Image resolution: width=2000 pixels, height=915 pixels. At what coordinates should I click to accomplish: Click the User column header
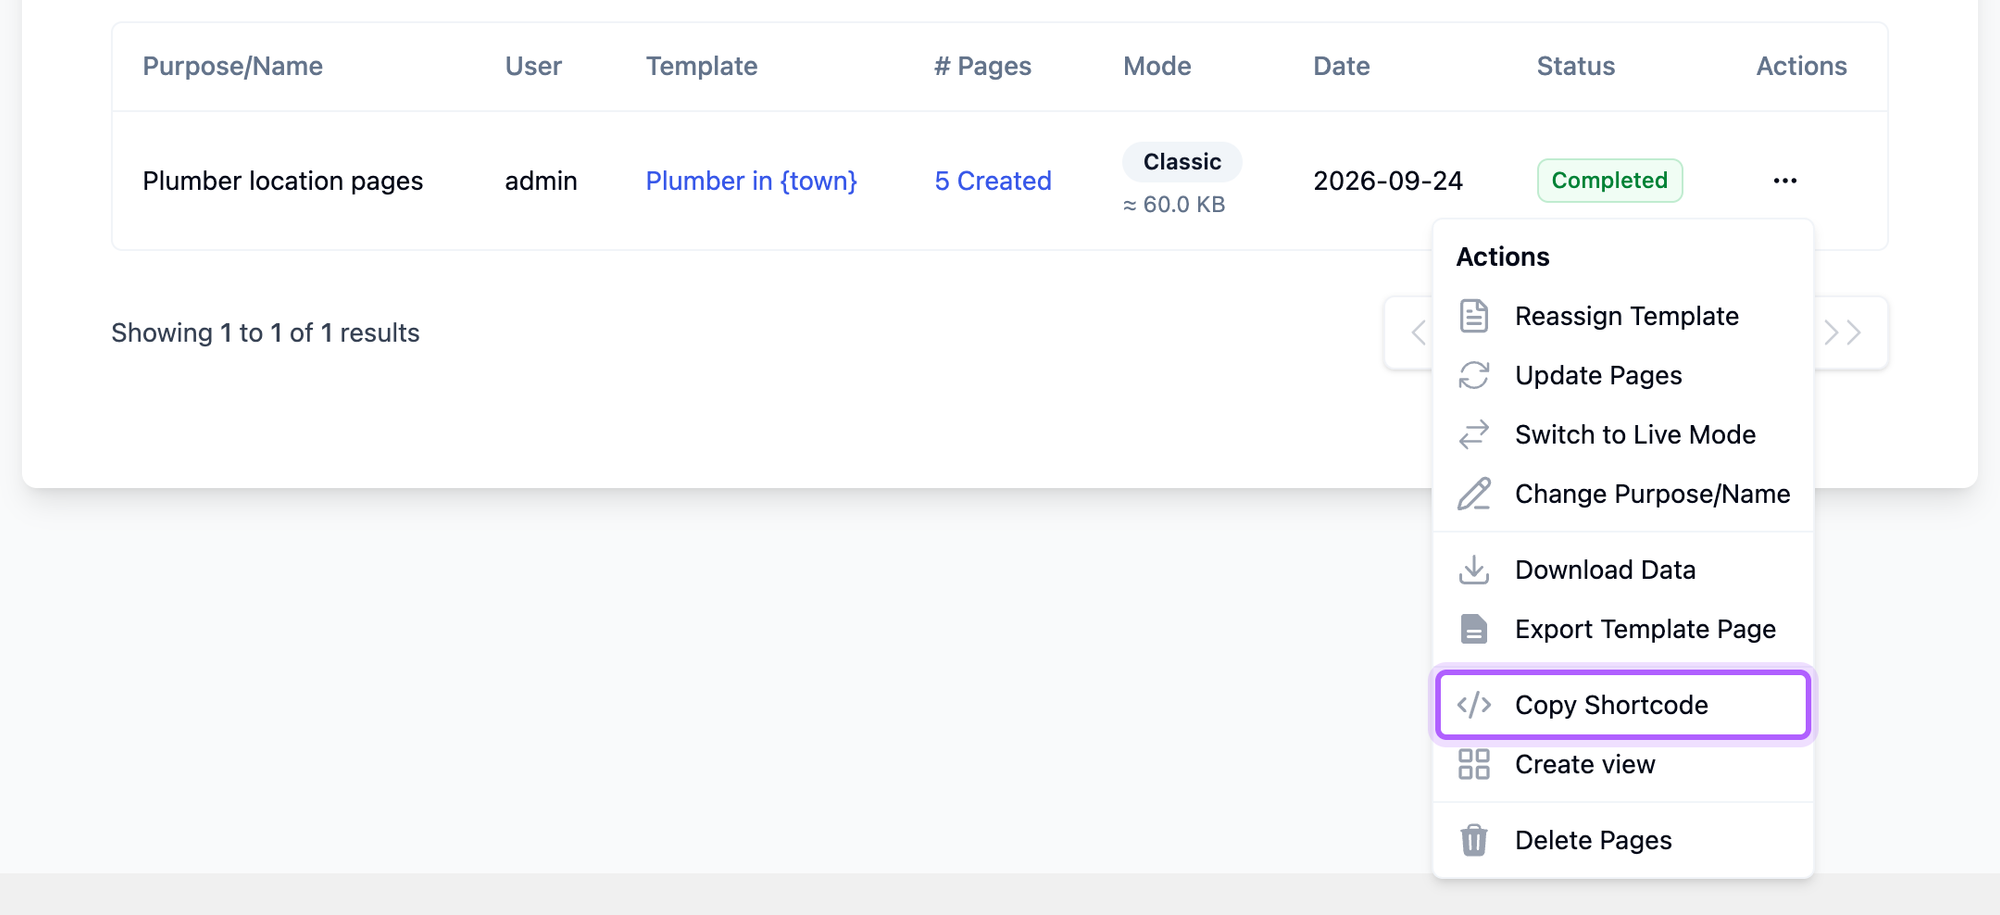click(533, 66)
